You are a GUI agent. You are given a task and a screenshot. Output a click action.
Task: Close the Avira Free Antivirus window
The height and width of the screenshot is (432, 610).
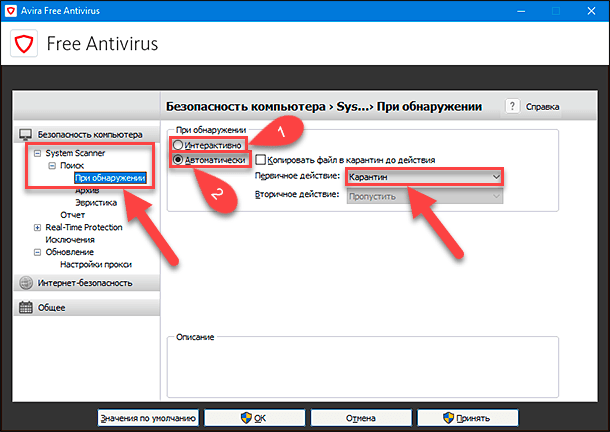[591, 11]
